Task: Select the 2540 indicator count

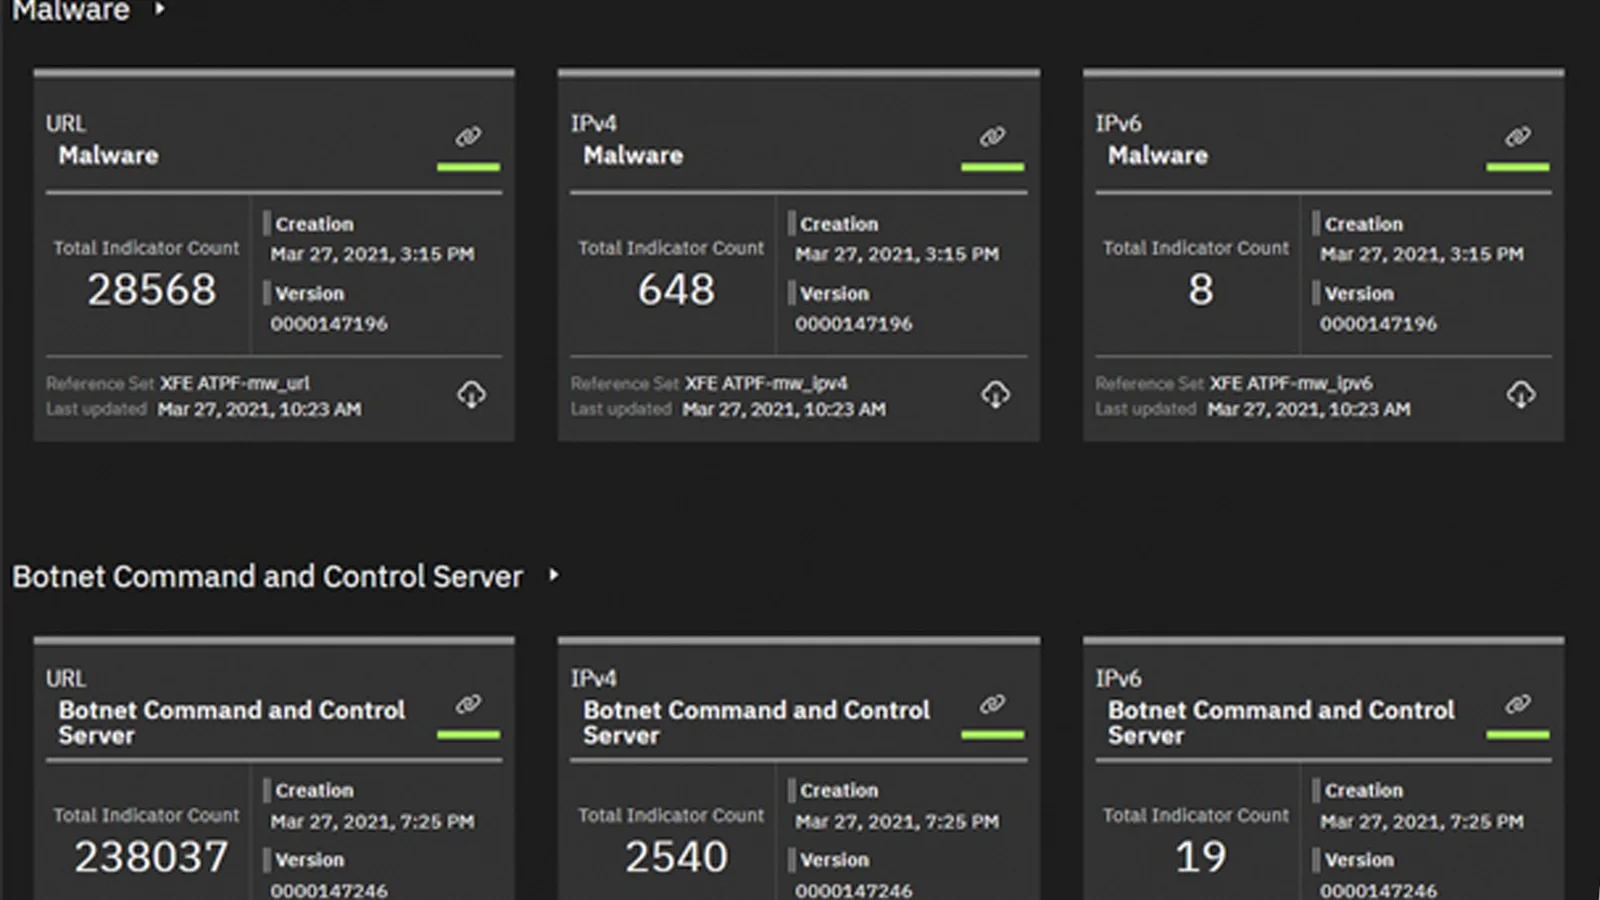Action: 676,857
